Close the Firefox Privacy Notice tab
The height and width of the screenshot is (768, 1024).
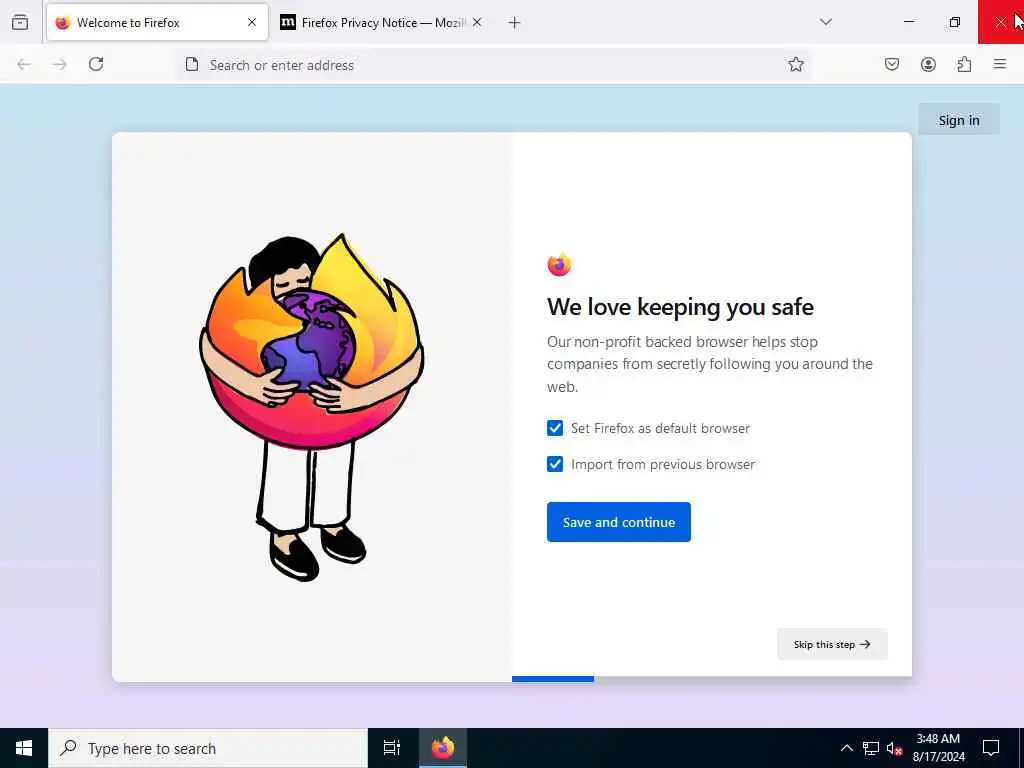pyautogui.click(x=477, y=22)
